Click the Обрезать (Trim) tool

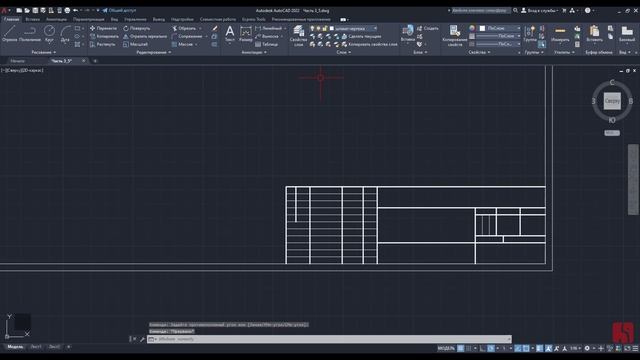pyautogui.click(x=184, y=28)
